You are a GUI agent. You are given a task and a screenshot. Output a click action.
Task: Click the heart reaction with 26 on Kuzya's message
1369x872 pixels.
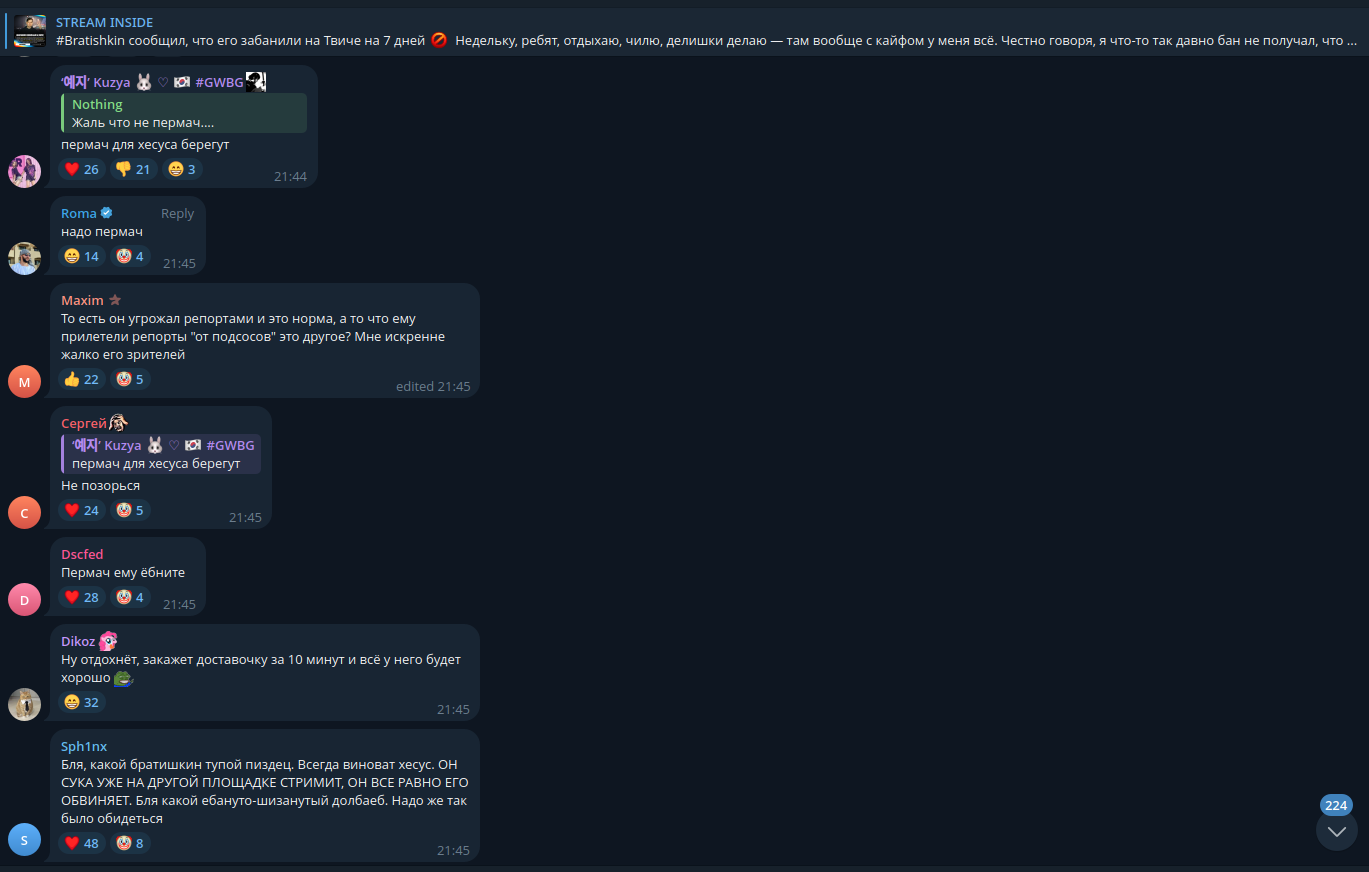pos(81,169)
